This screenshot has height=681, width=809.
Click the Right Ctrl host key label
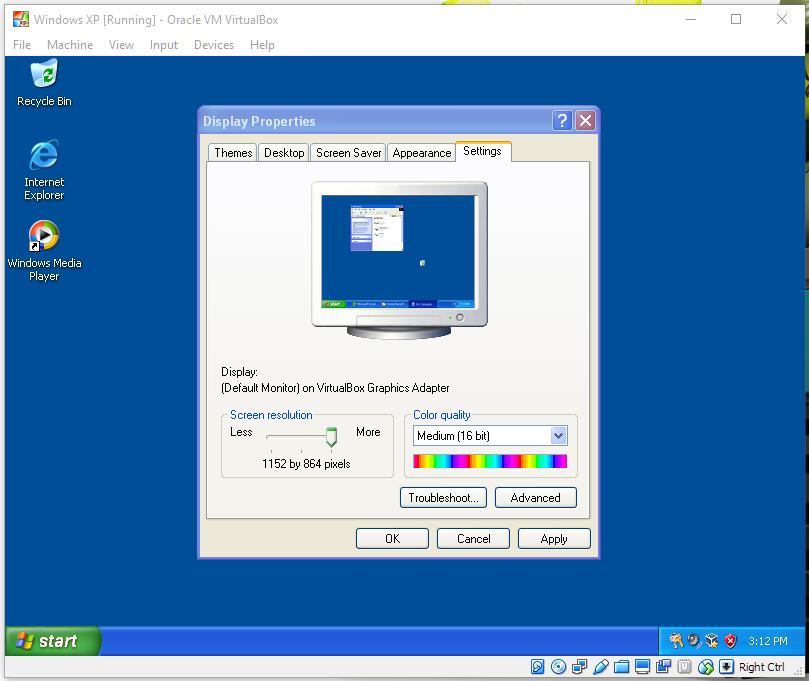coord(762,667)
